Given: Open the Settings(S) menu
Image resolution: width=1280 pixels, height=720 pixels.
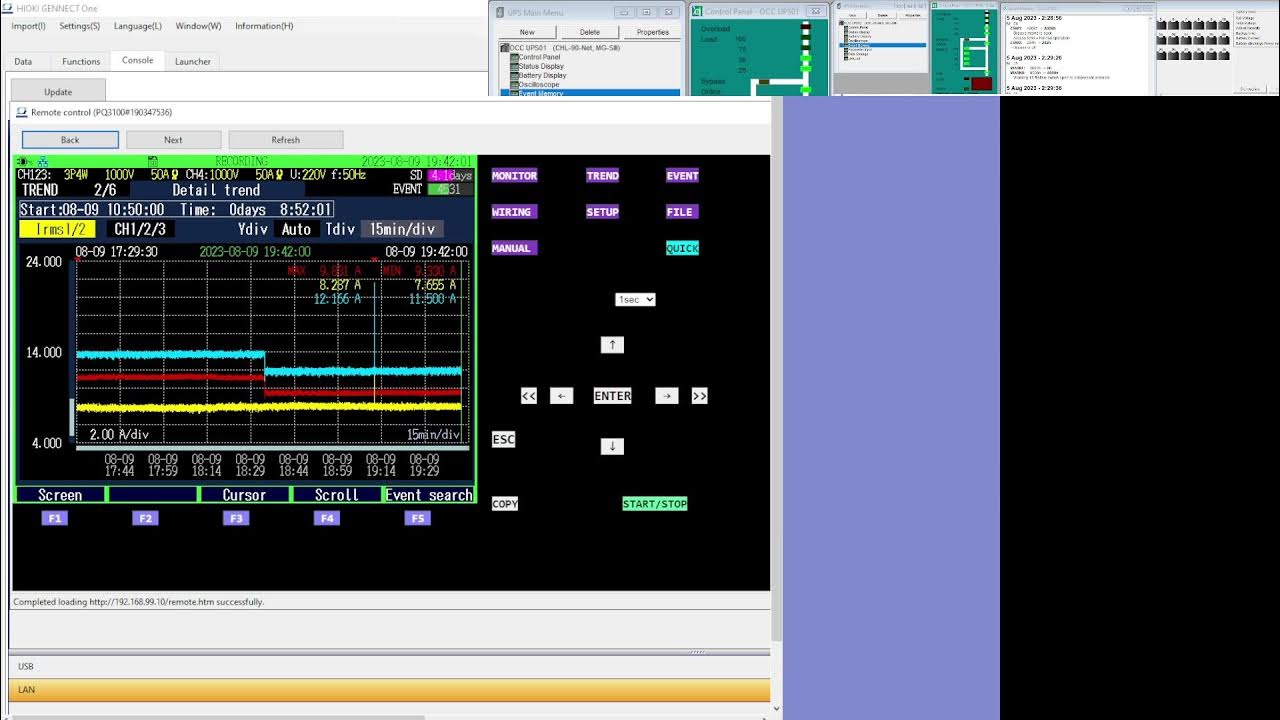Looking at the screenshot, I should coord(79,26).
